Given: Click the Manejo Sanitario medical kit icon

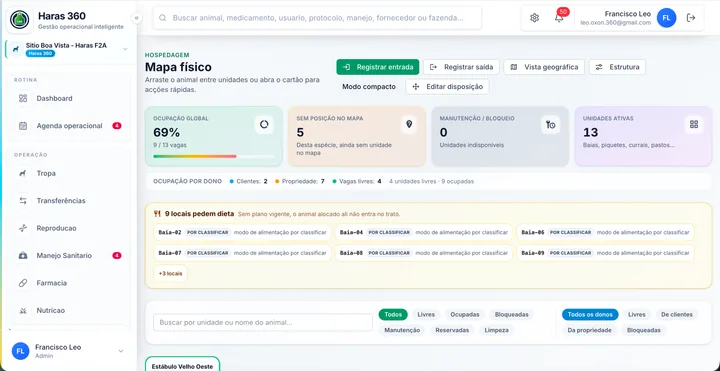Looking at the screenshot, I should [x=23, y=255].
